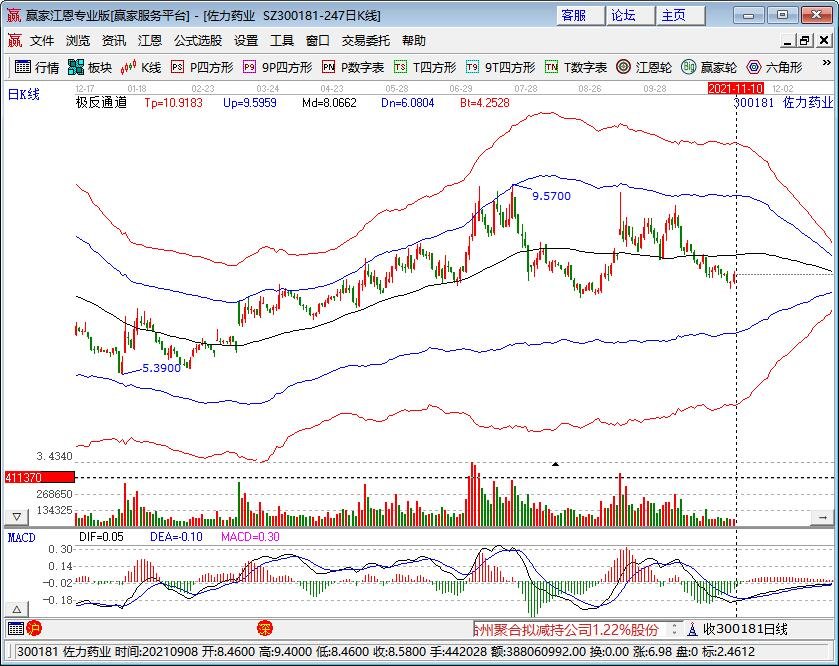Open the 交易委托 menu
Image resolution: width=839 pixels, height=666 pixels.
(366, 41)
